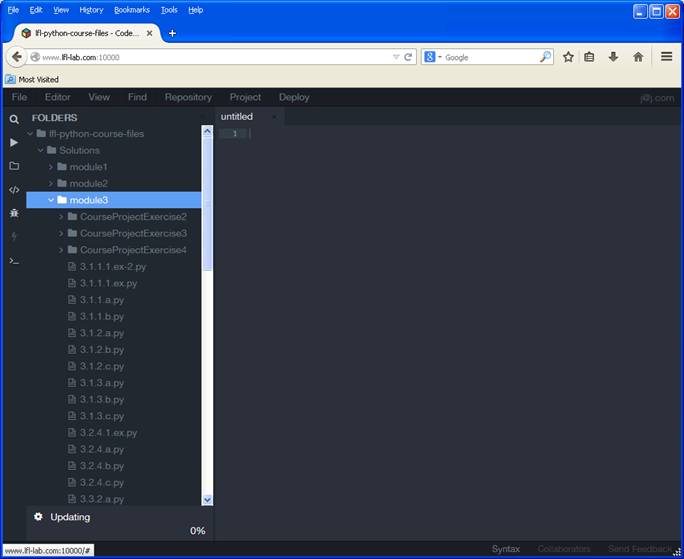This screenshot has width=684, height=559.
Task: Open the Firefox downloads arrow icon
Action: click(x=613, y=57)
